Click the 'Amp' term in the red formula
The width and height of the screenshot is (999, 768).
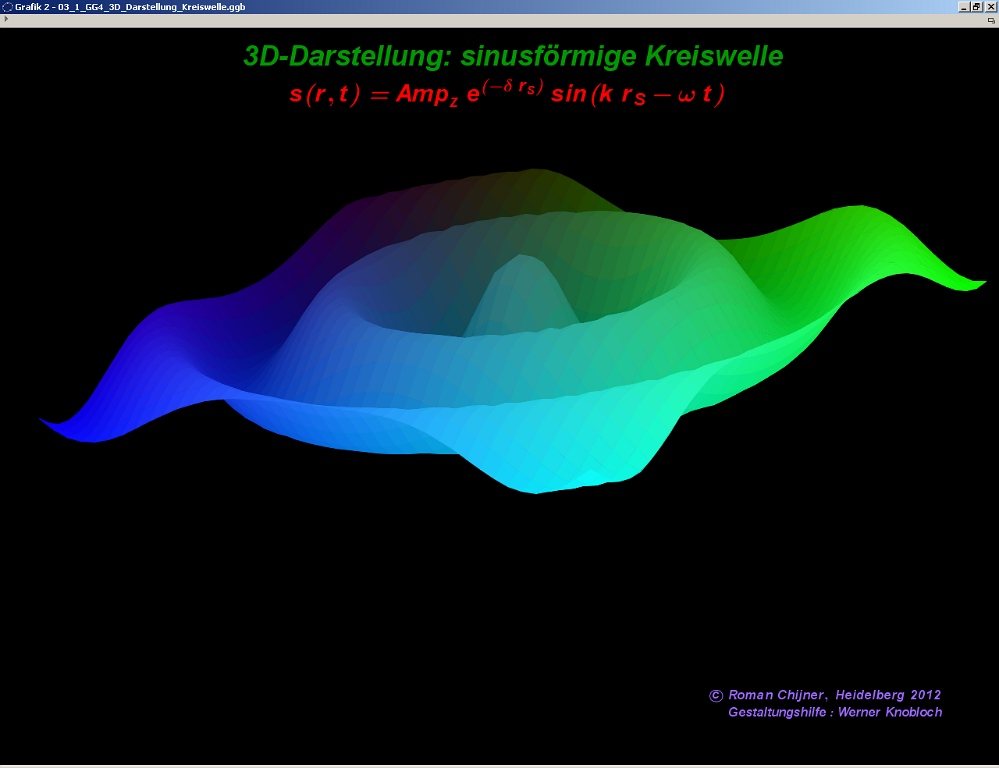422,95
